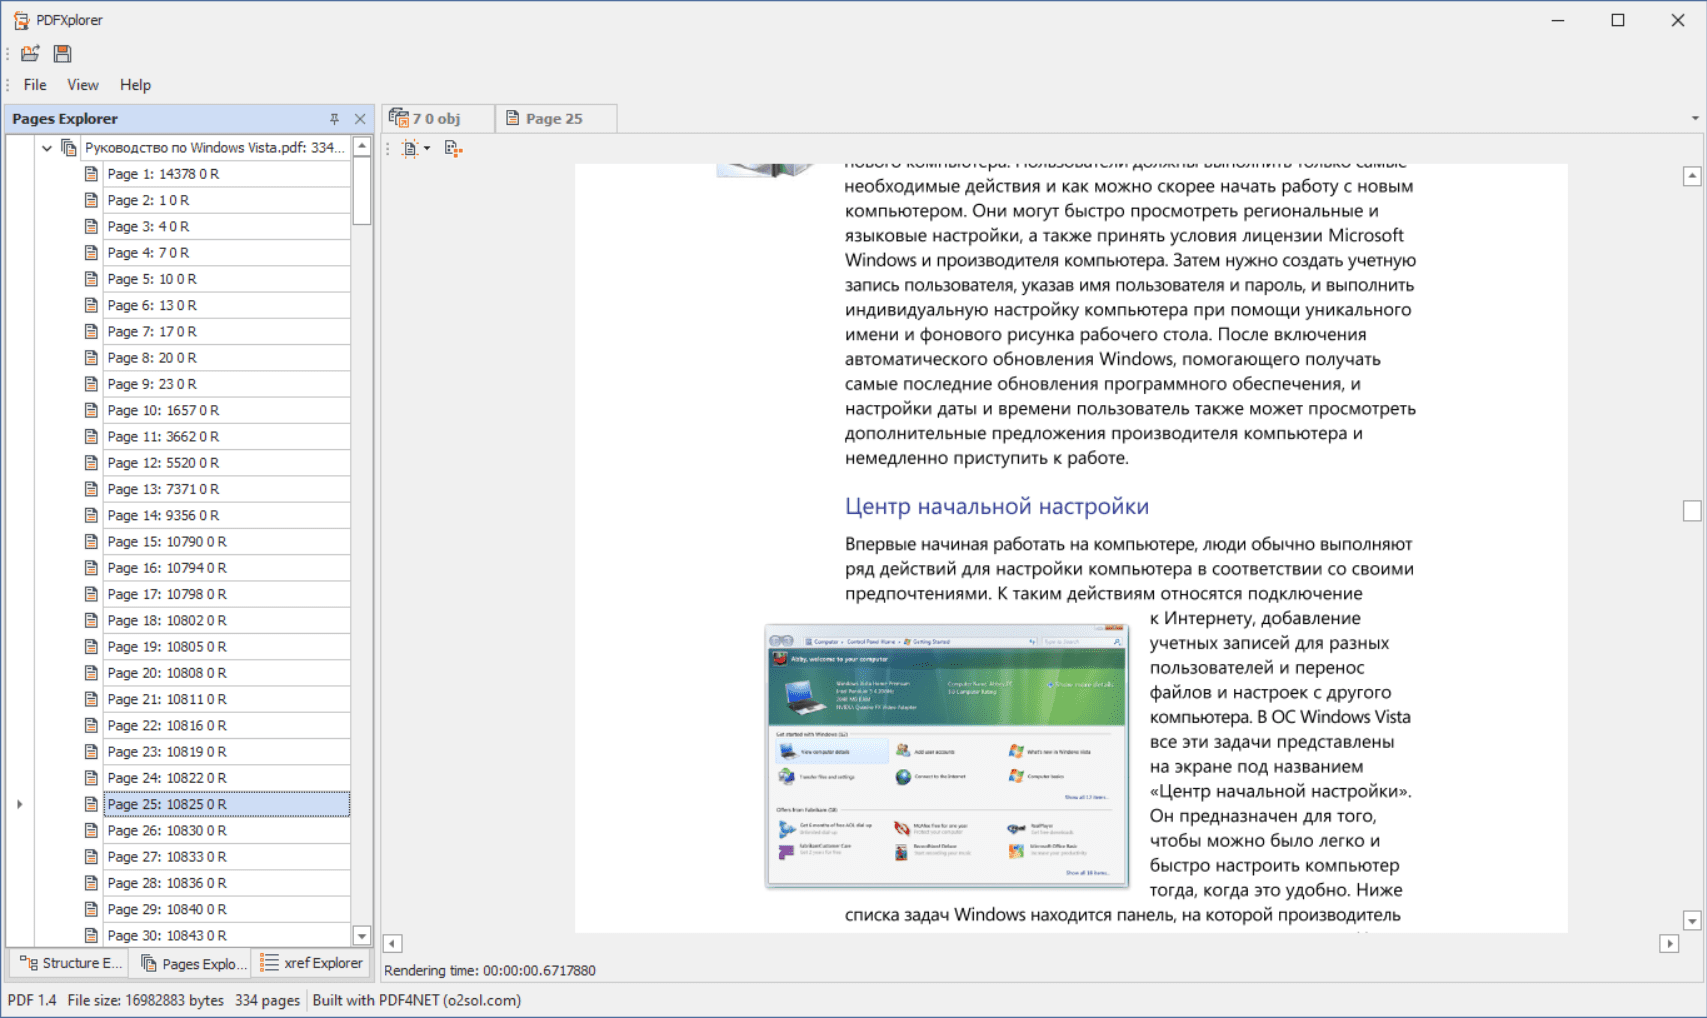Click the page icon for Page 8

tap(91, 358)
